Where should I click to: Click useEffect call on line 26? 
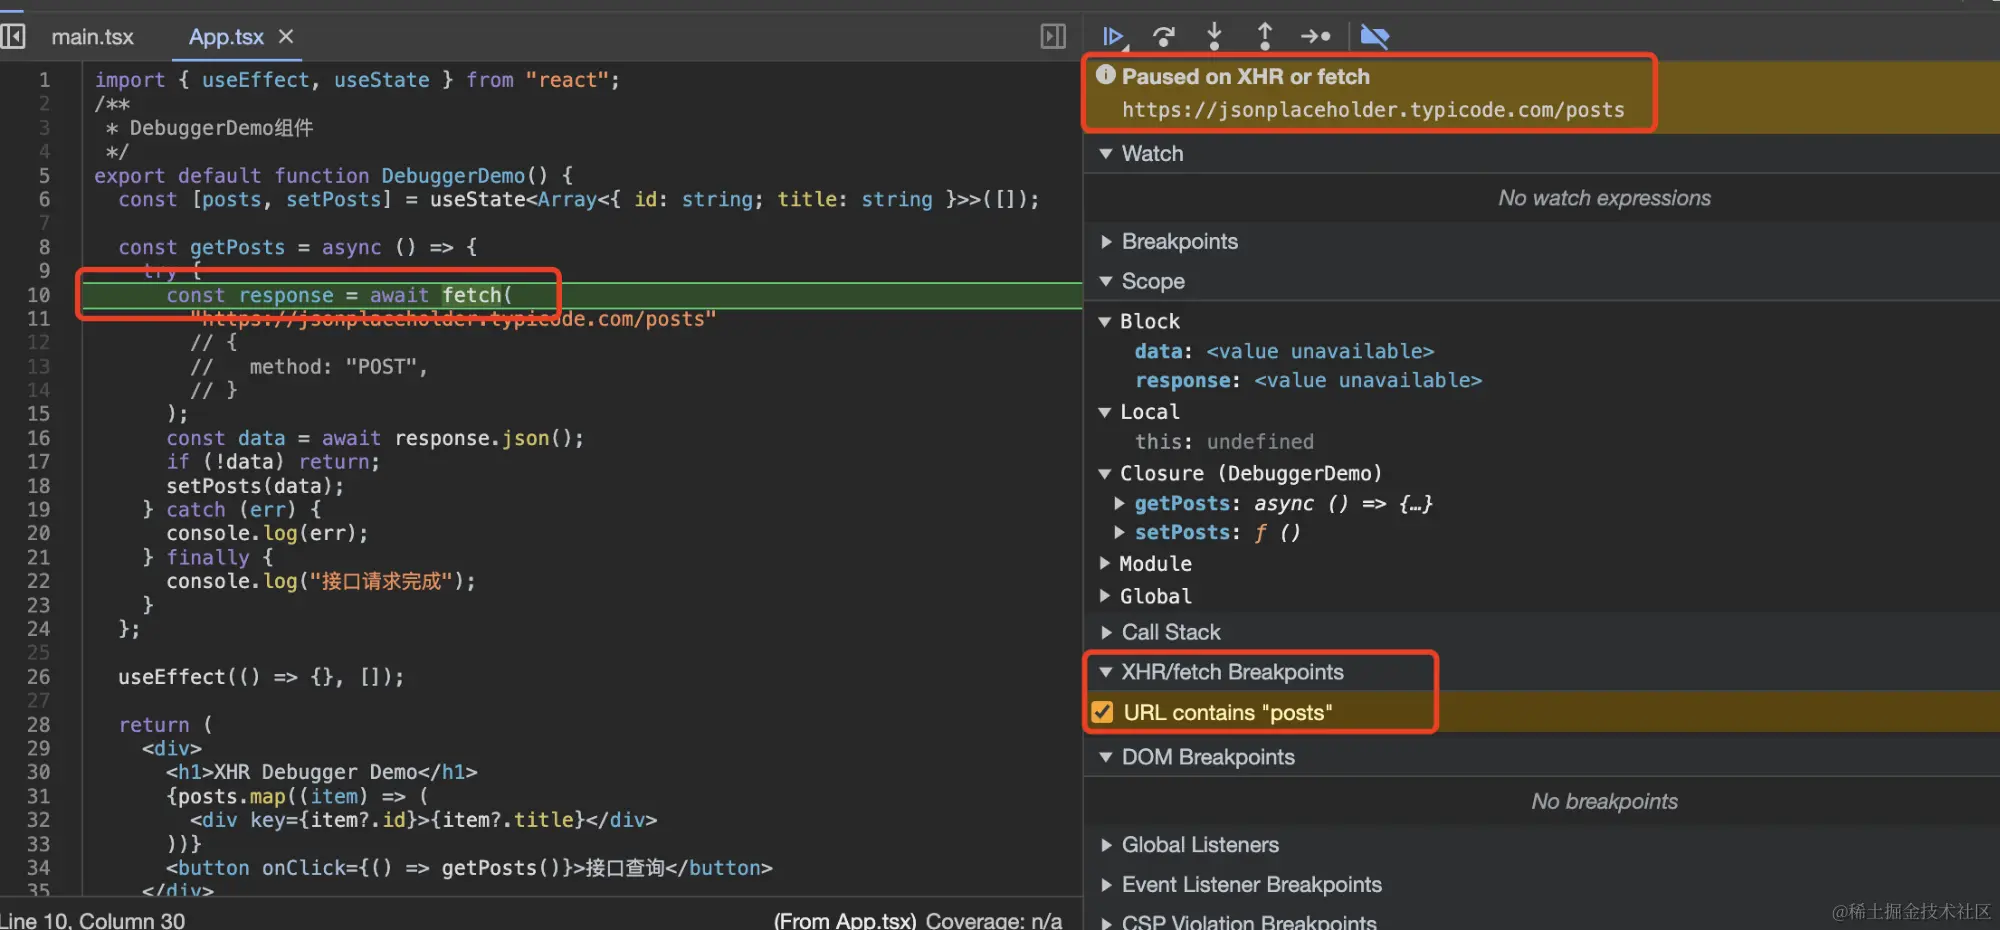(x=261, y=677)
